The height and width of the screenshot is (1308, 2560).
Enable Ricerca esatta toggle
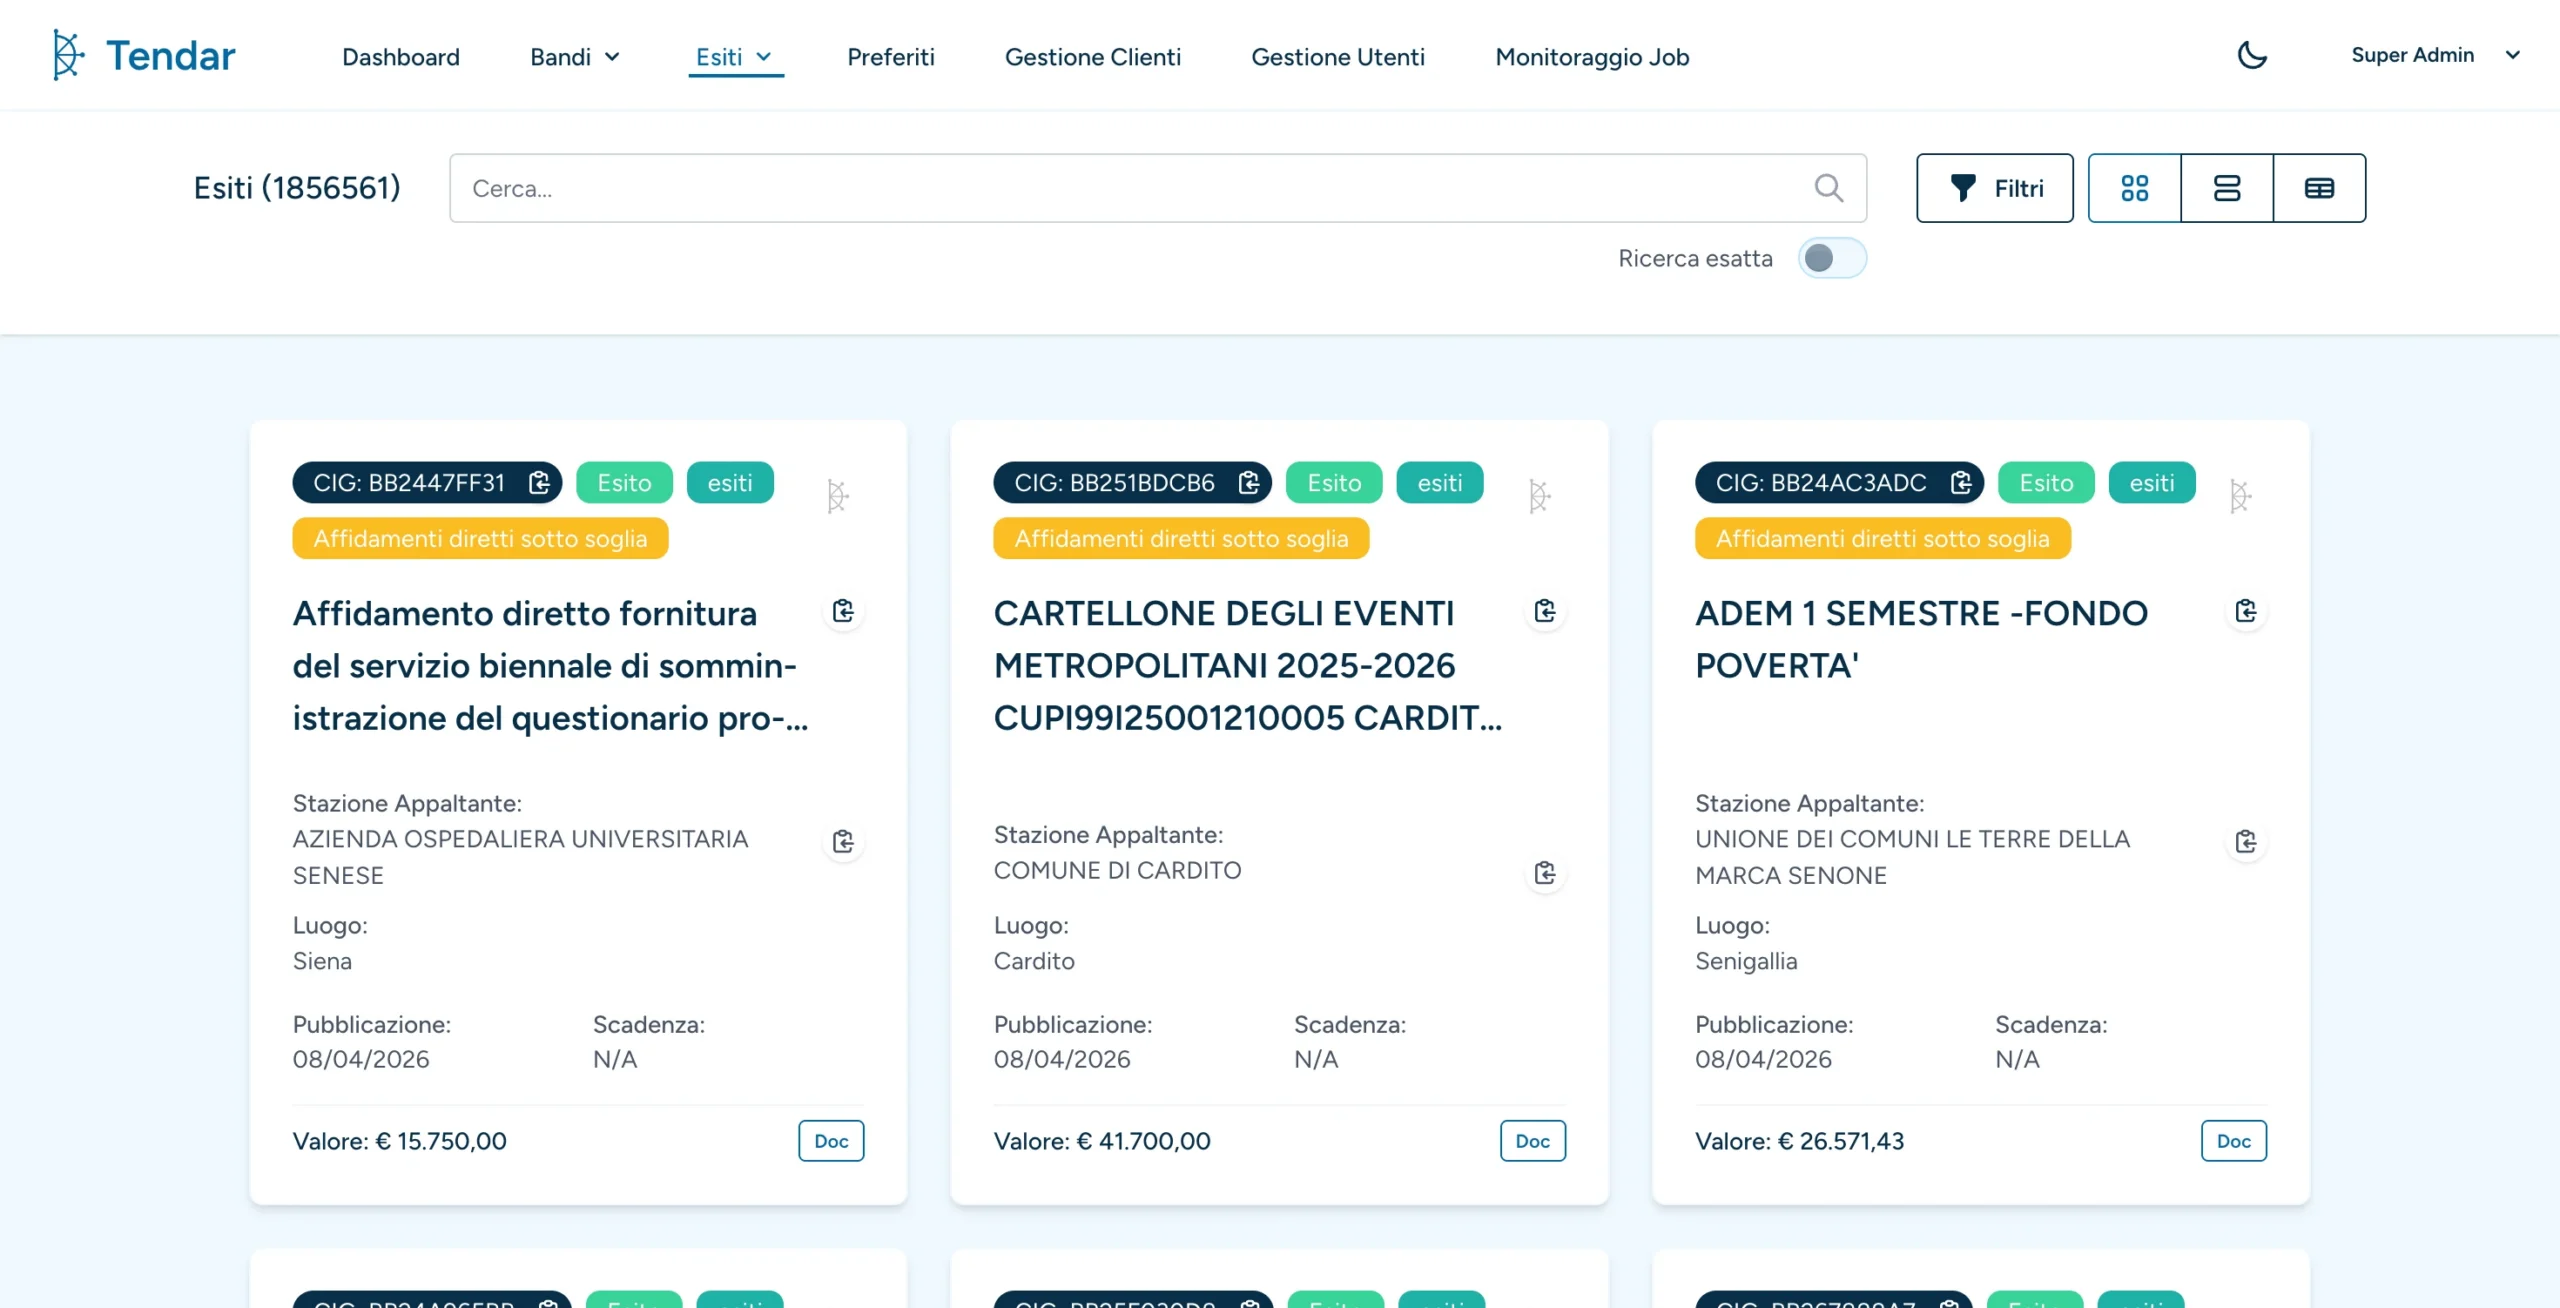[1832, 258]
